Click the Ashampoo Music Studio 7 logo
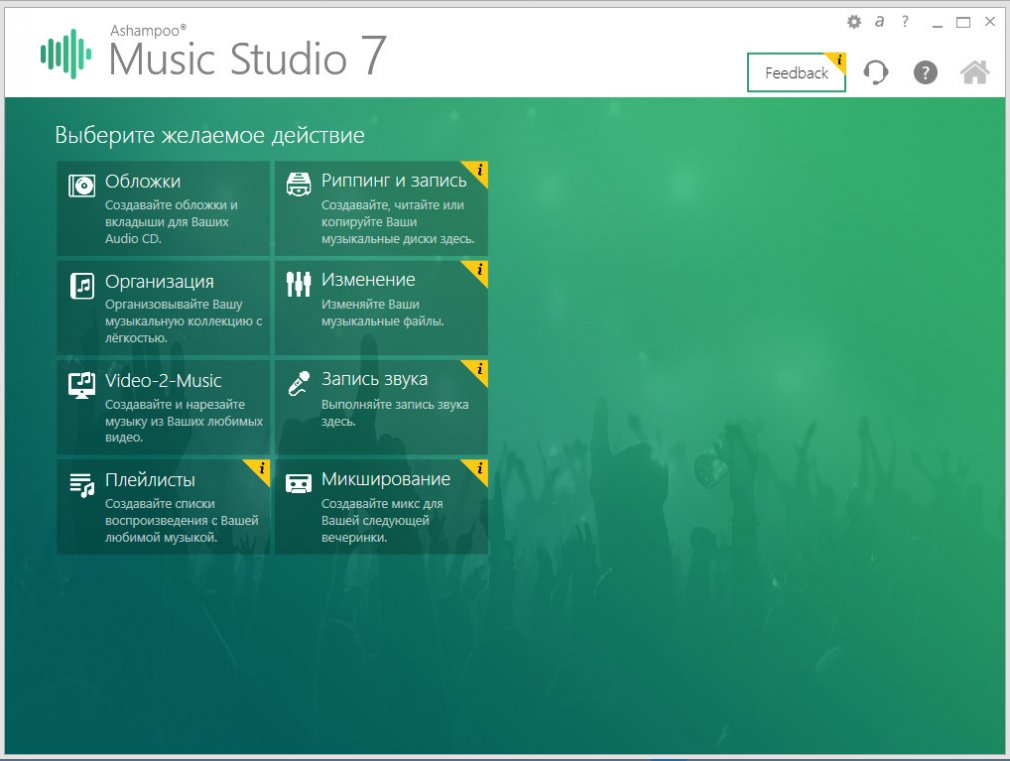 213,53
